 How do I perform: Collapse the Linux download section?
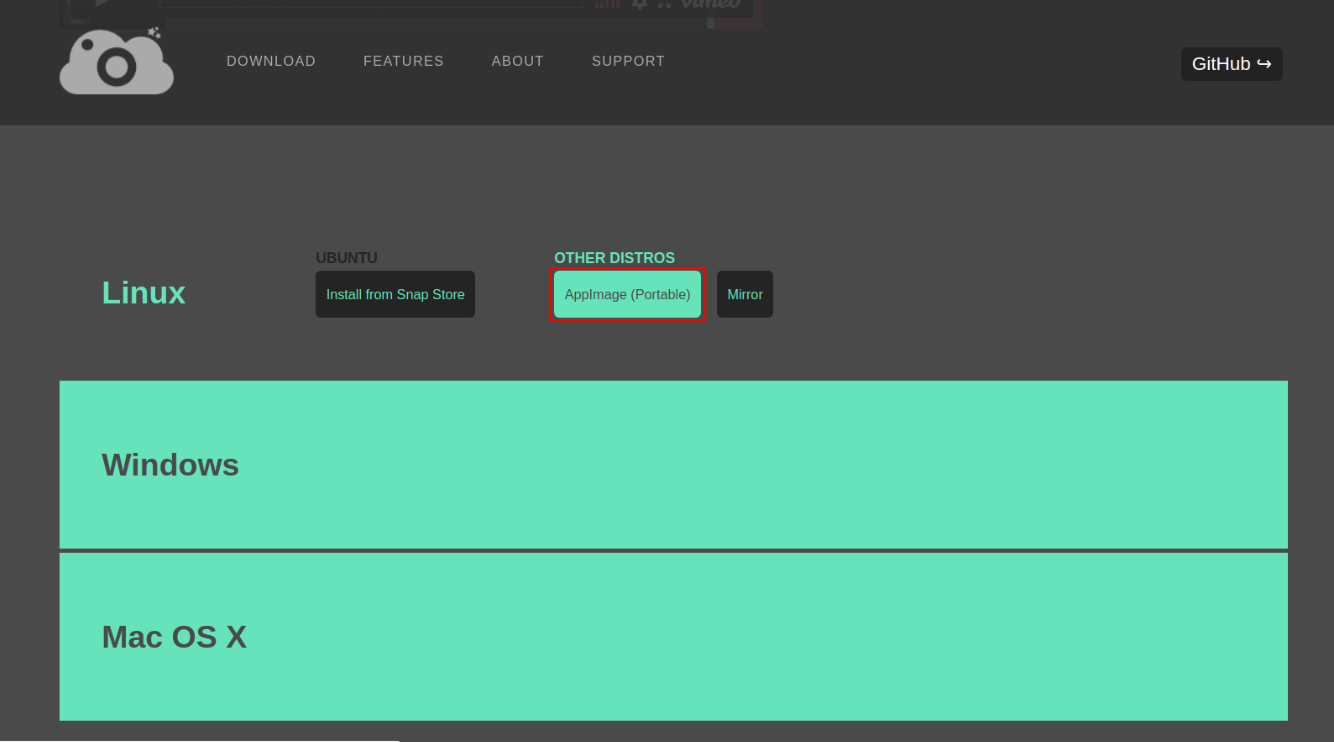[143, 292]
